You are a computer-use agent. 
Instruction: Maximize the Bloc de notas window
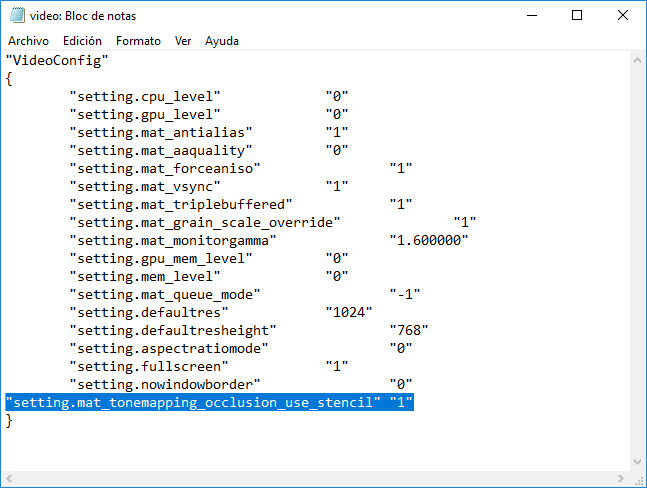pos(577,16)
